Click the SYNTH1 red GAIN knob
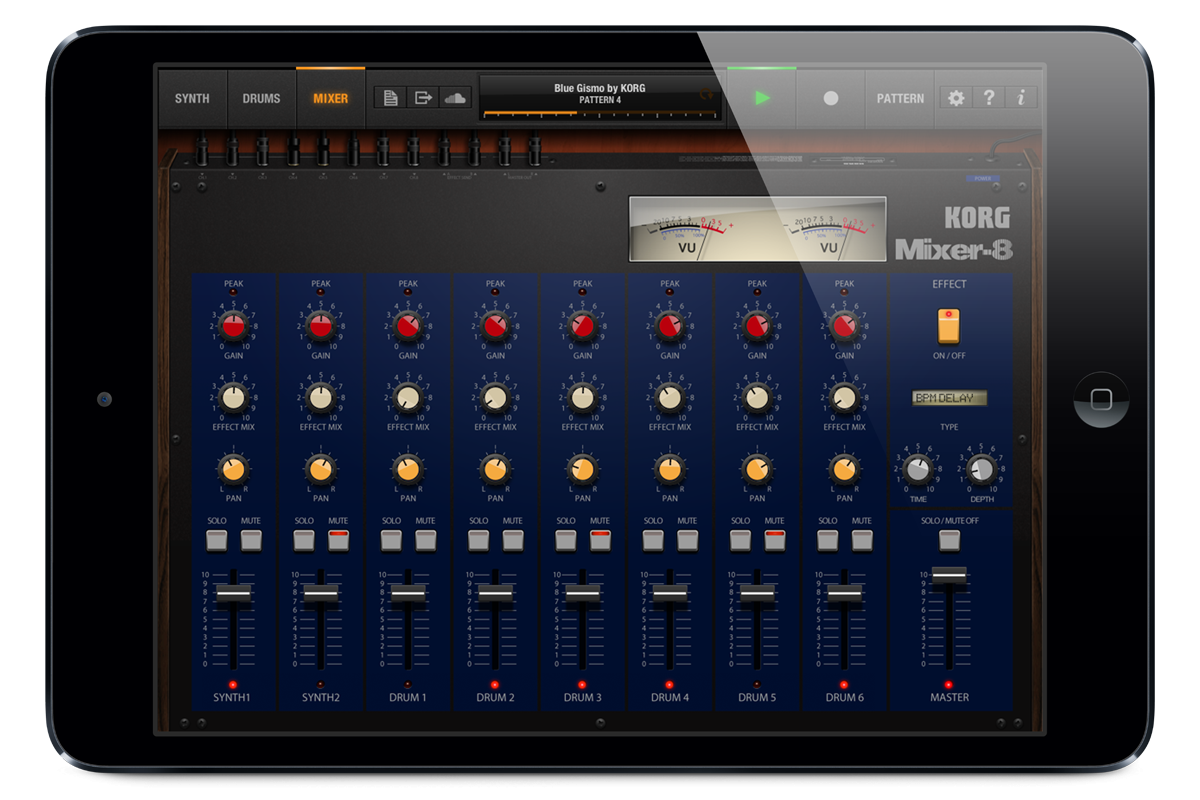The image size is (1200, 800). coord(233,325)
